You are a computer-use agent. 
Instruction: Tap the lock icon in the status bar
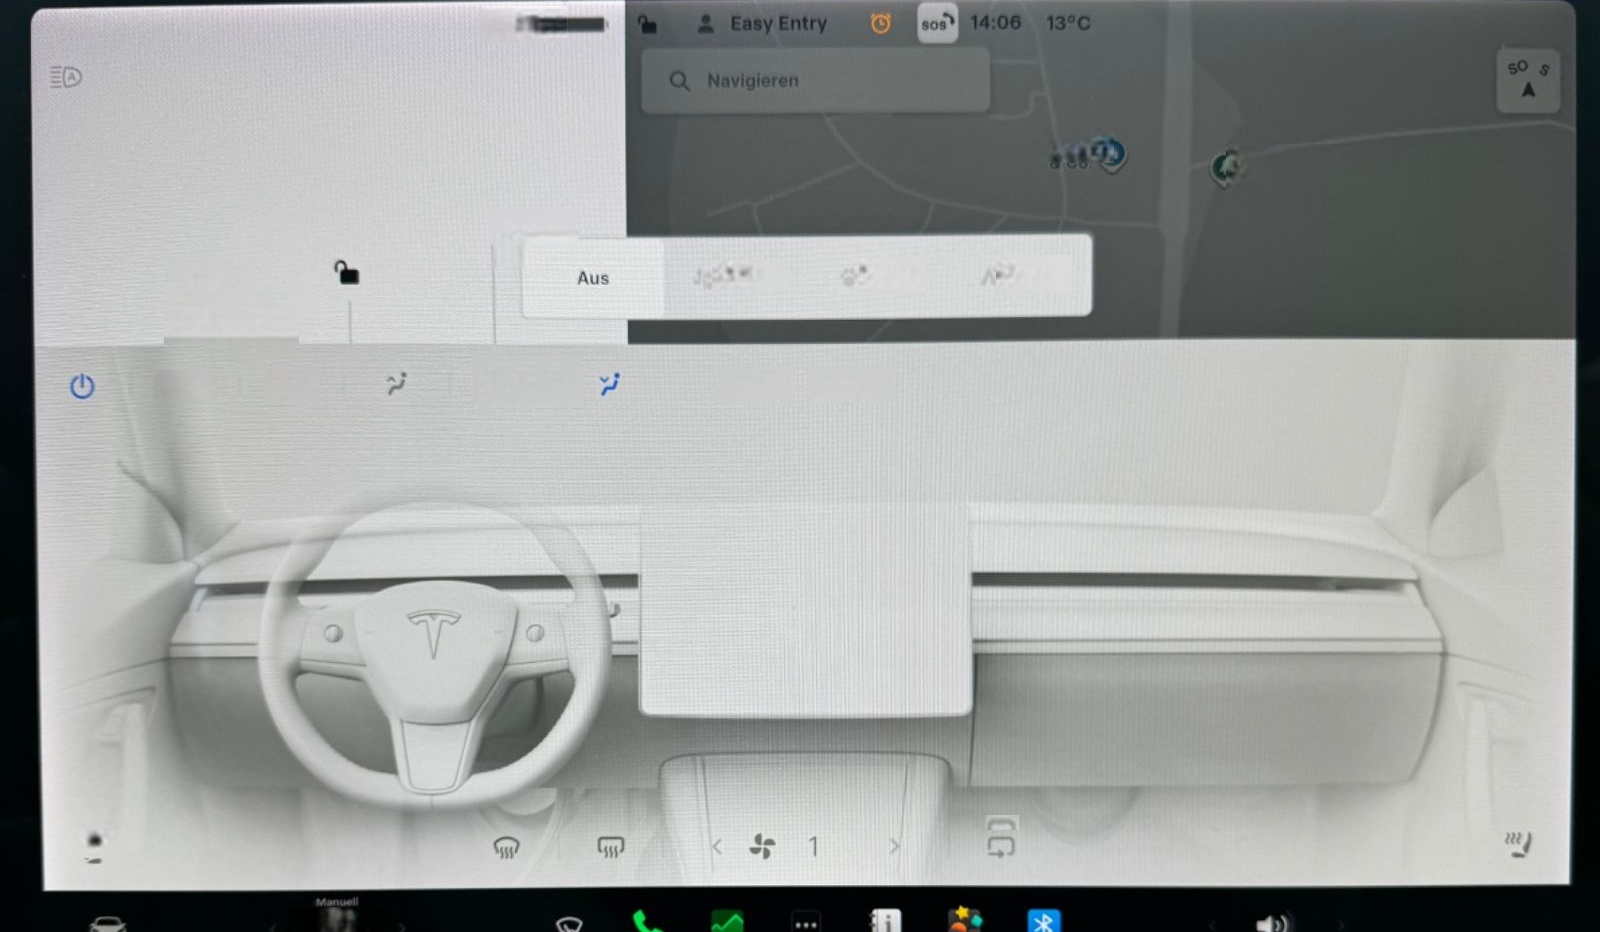[648, 24]
